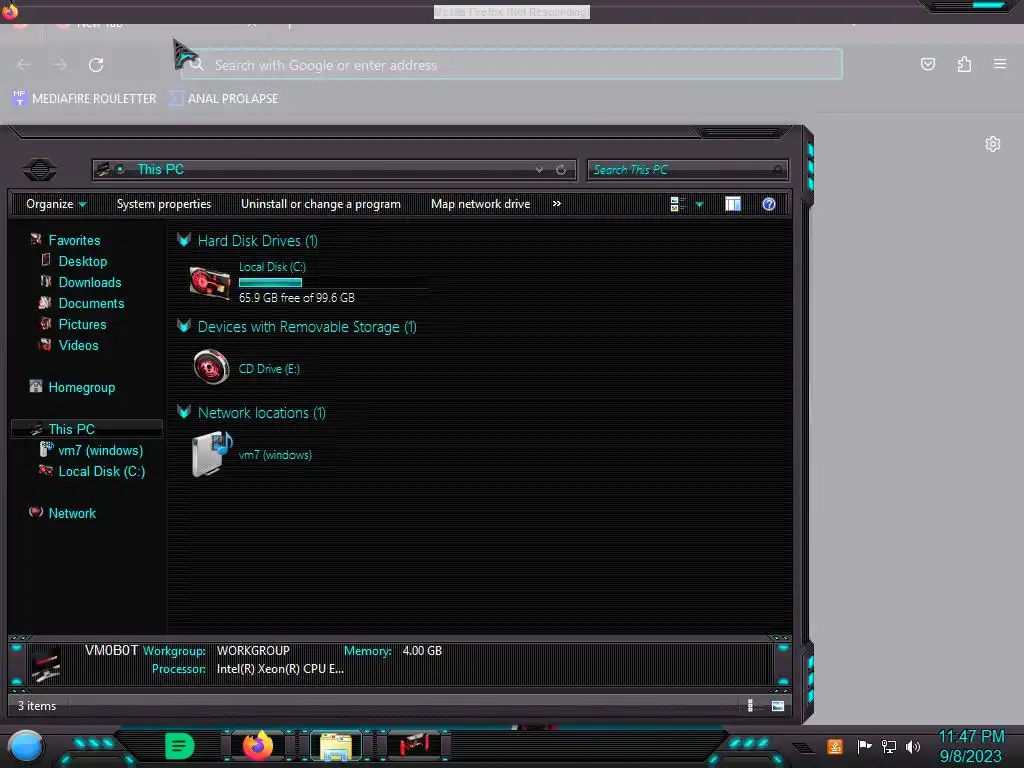Viewport: 1024px width, 768px height.
Task: Open the MEDIAFIRE ROULETTER bookmark
Action: click(x=85, y=99)
